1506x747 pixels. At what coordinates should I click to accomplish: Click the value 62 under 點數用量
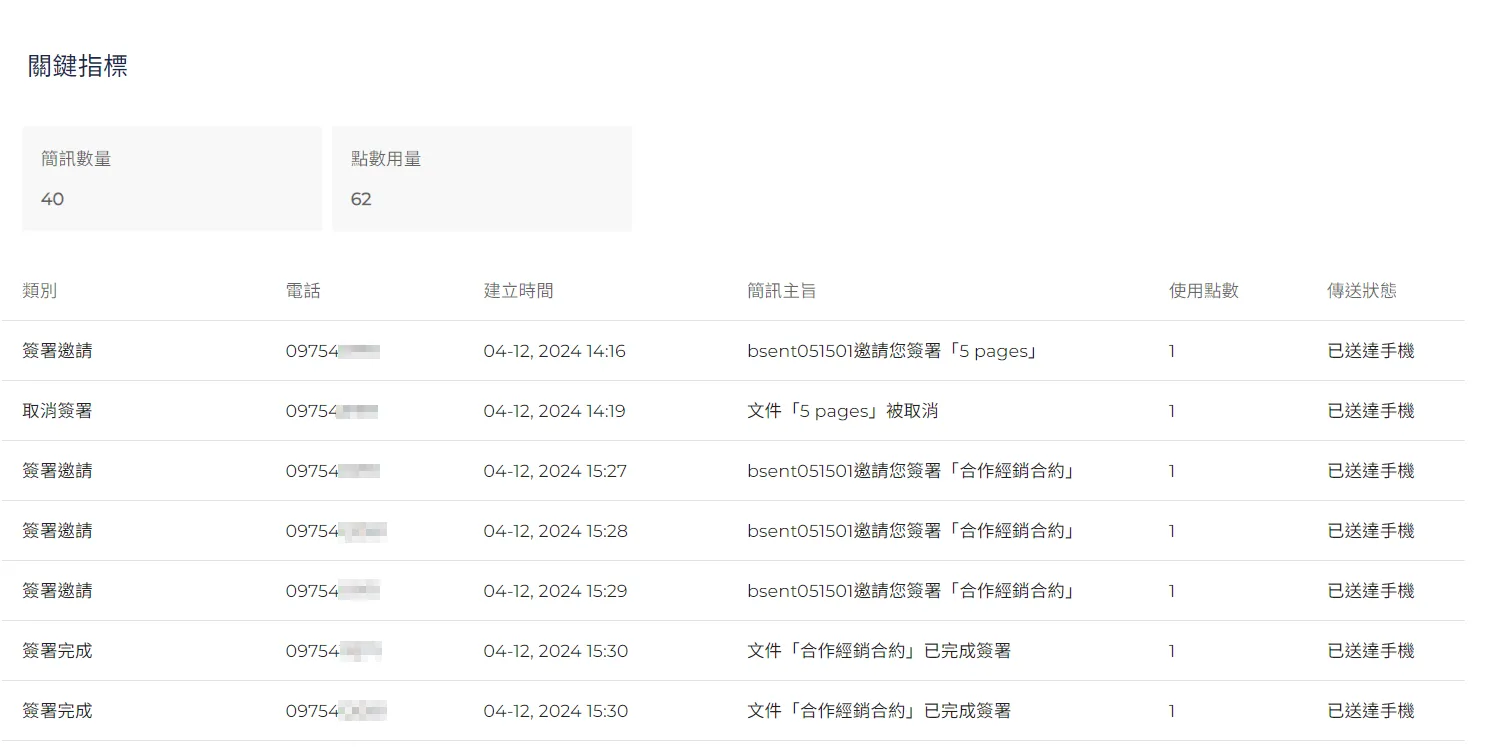pyautogui.click(x=361, y=199)
